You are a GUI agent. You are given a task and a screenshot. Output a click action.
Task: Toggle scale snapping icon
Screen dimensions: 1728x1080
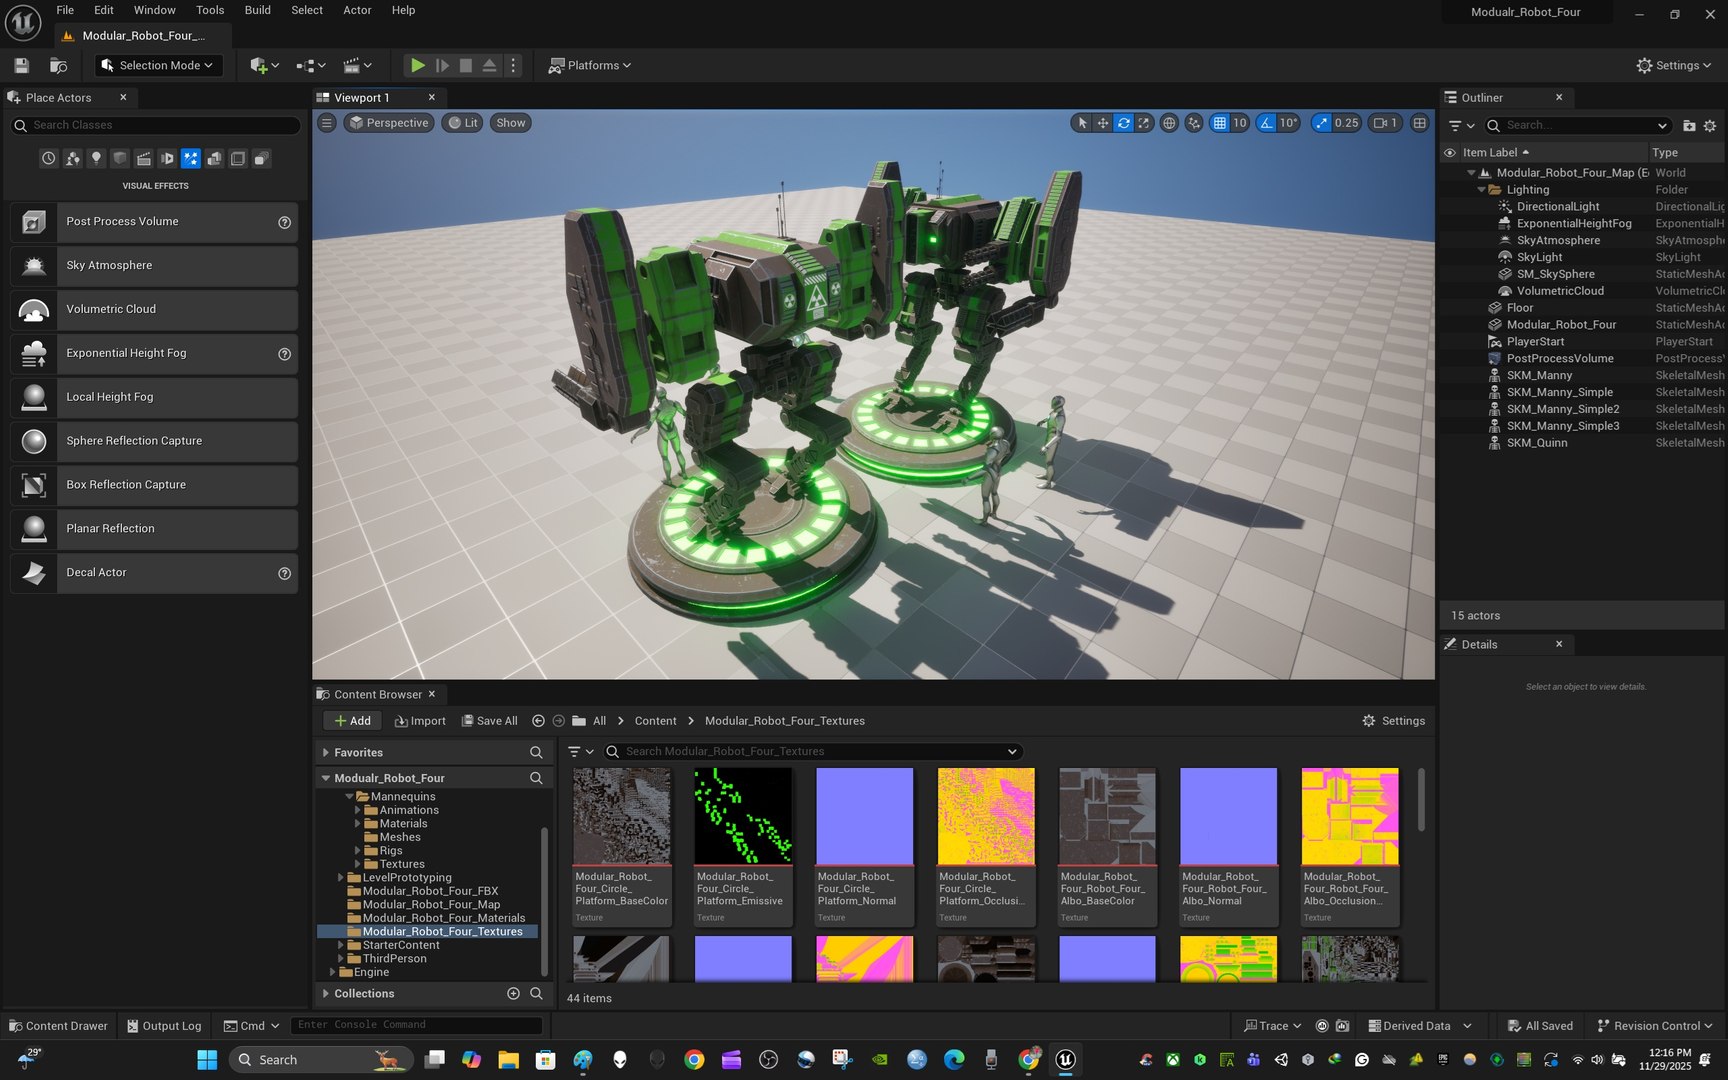click(x=1321, y=123)
